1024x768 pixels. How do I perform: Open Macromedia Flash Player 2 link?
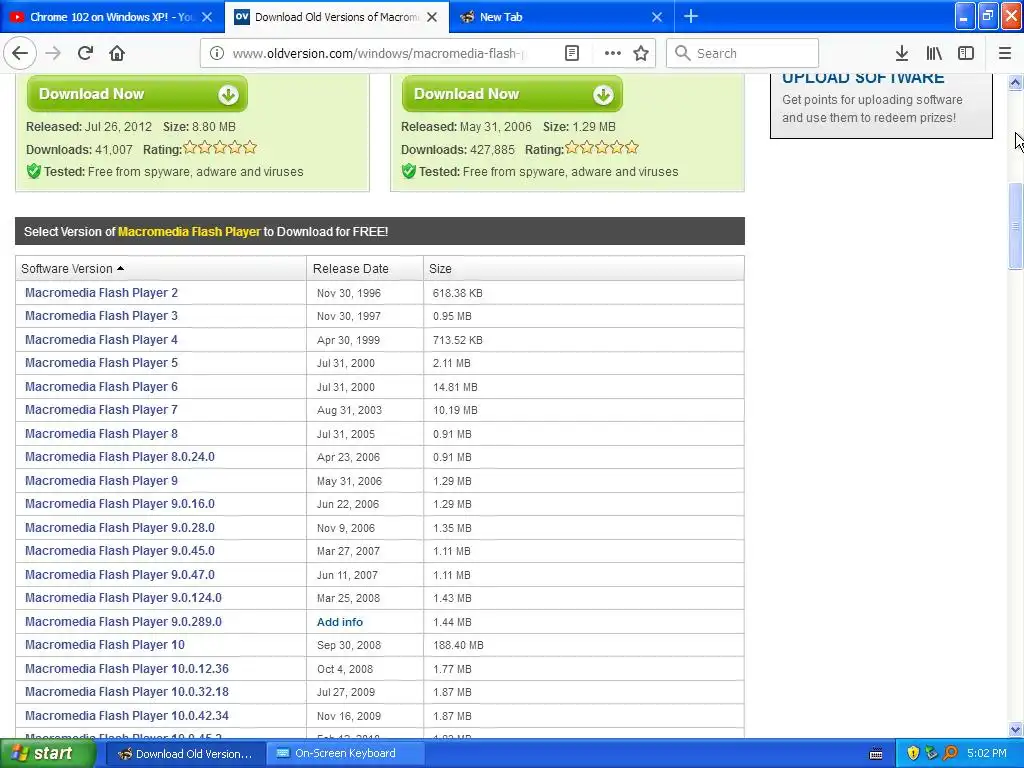tap(101, 293)
